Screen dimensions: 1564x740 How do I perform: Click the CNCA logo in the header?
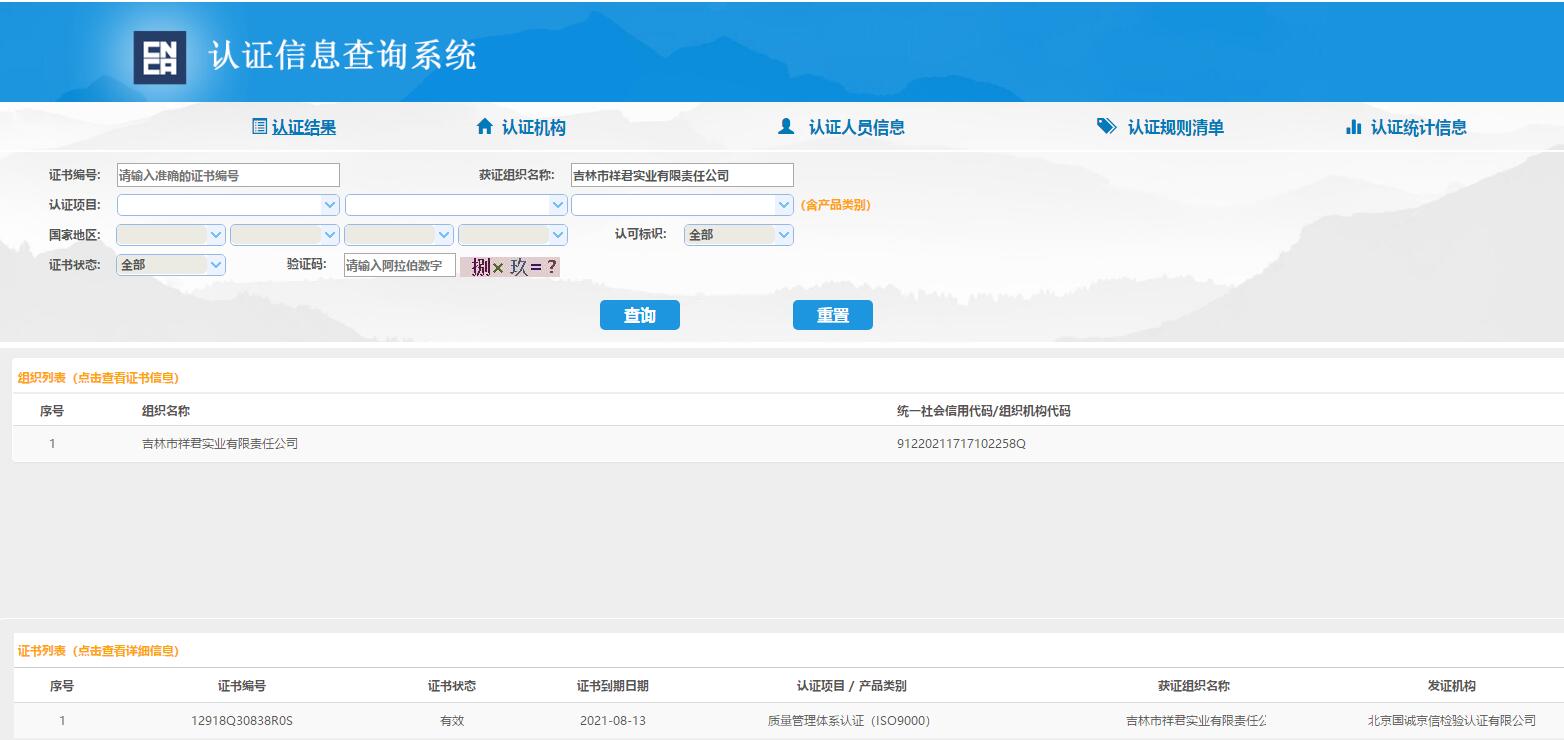pyautogui.click(x=159, y=58)
